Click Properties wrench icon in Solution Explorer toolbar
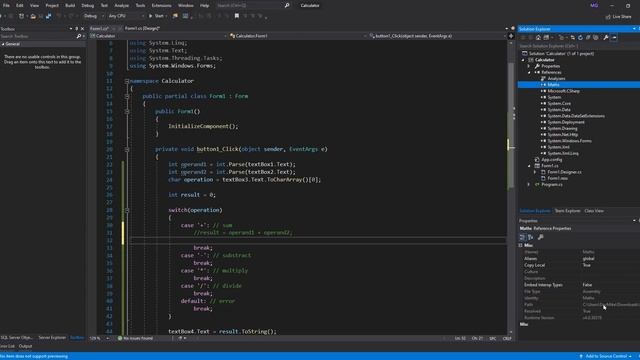The width and height of the screenshot is (640, 360). pyautogui.click(x=606, y=38)
